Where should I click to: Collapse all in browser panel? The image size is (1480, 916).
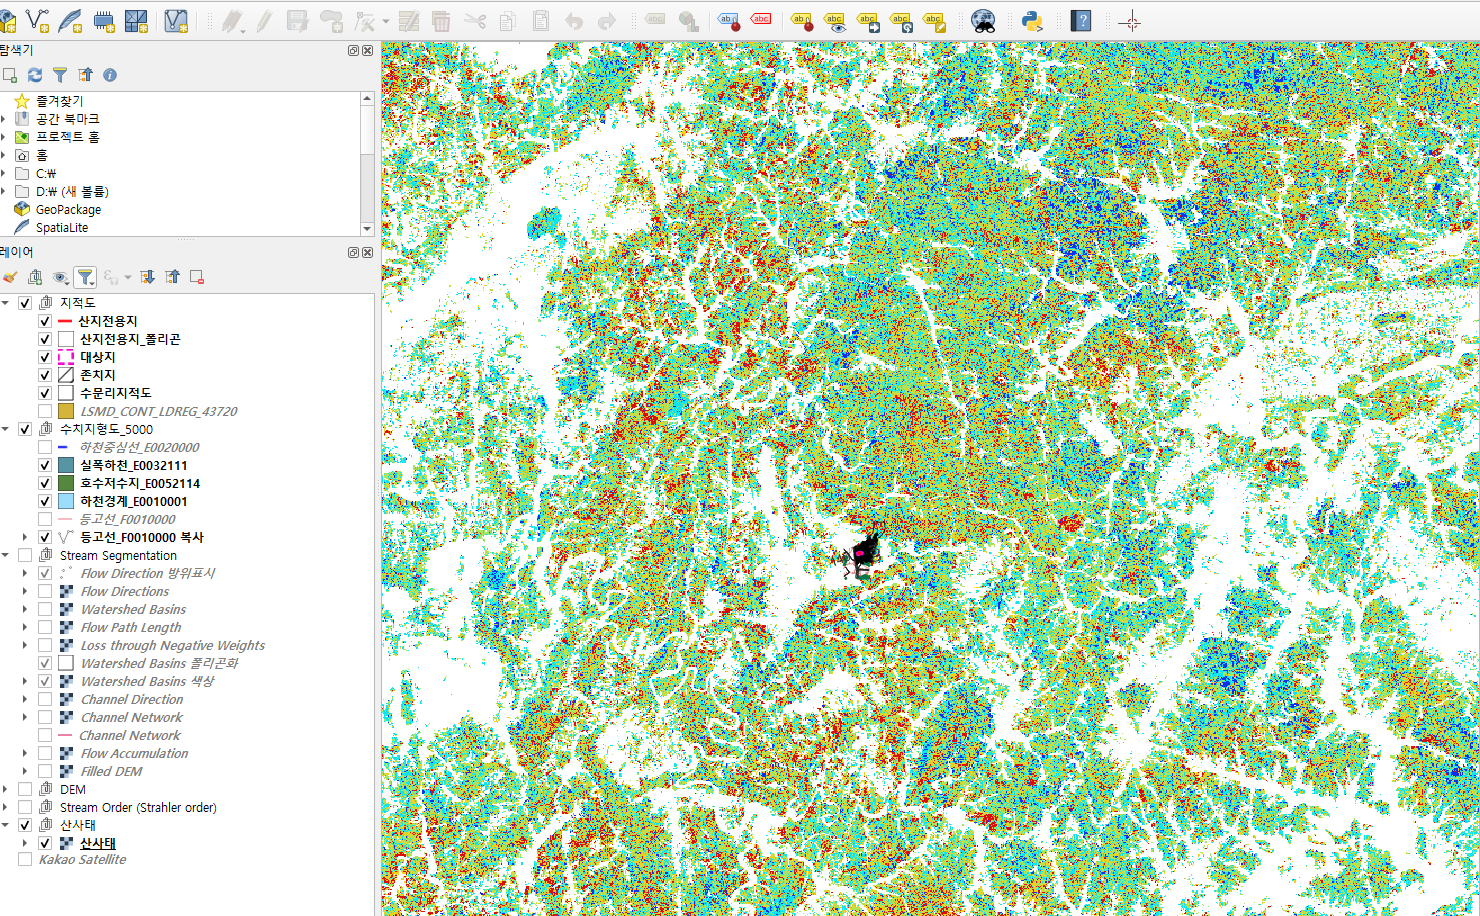click(85, 75)
